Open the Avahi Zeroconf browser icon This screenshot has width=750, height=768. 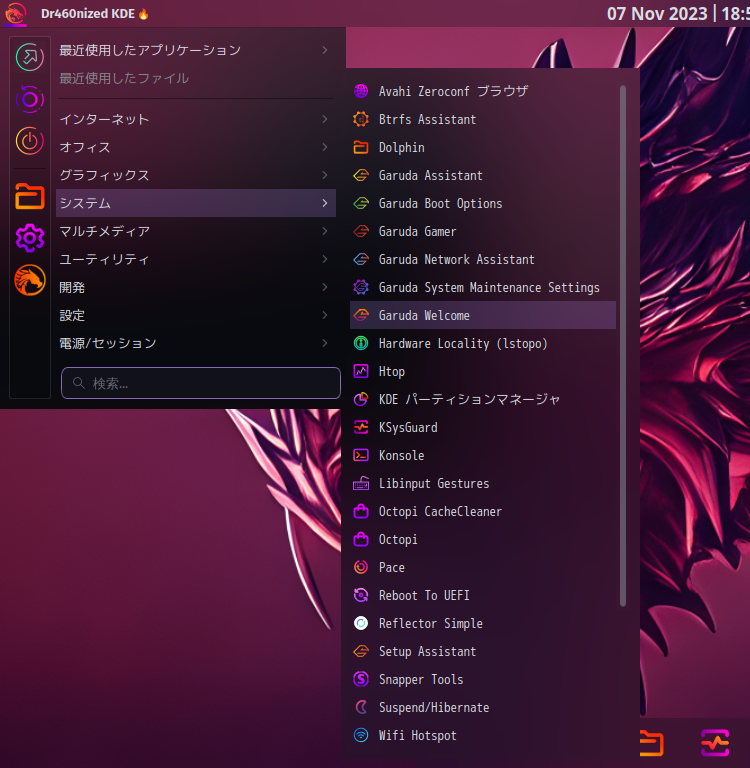[361, 91]
